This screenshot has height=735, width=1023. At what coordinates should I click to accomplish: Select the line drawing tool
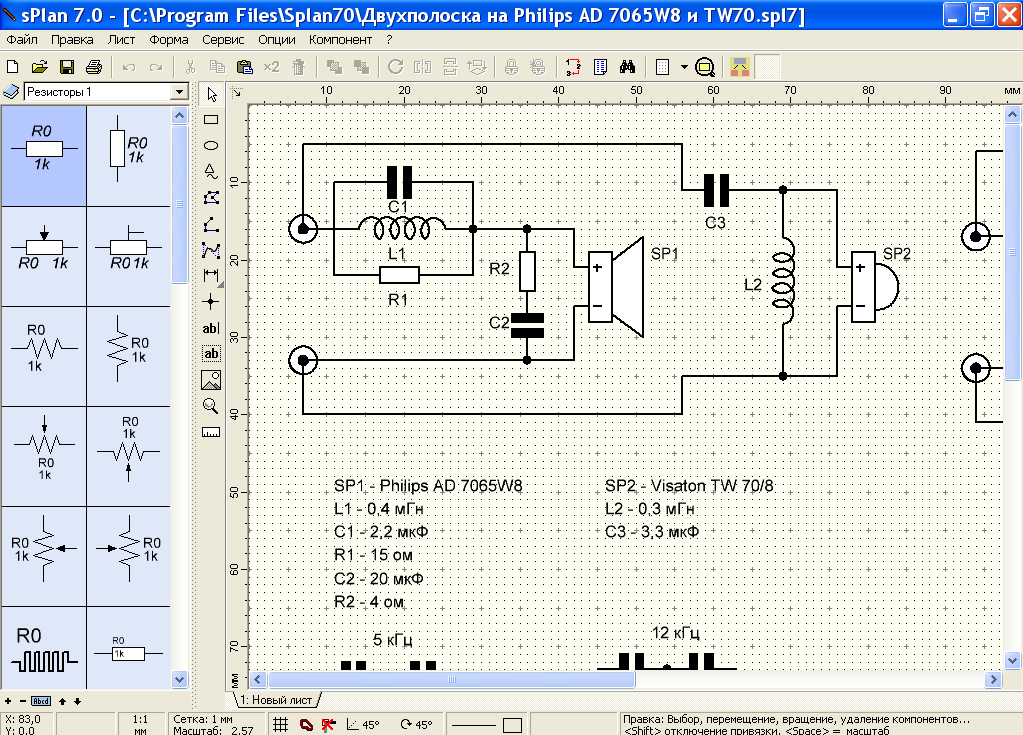211,224
